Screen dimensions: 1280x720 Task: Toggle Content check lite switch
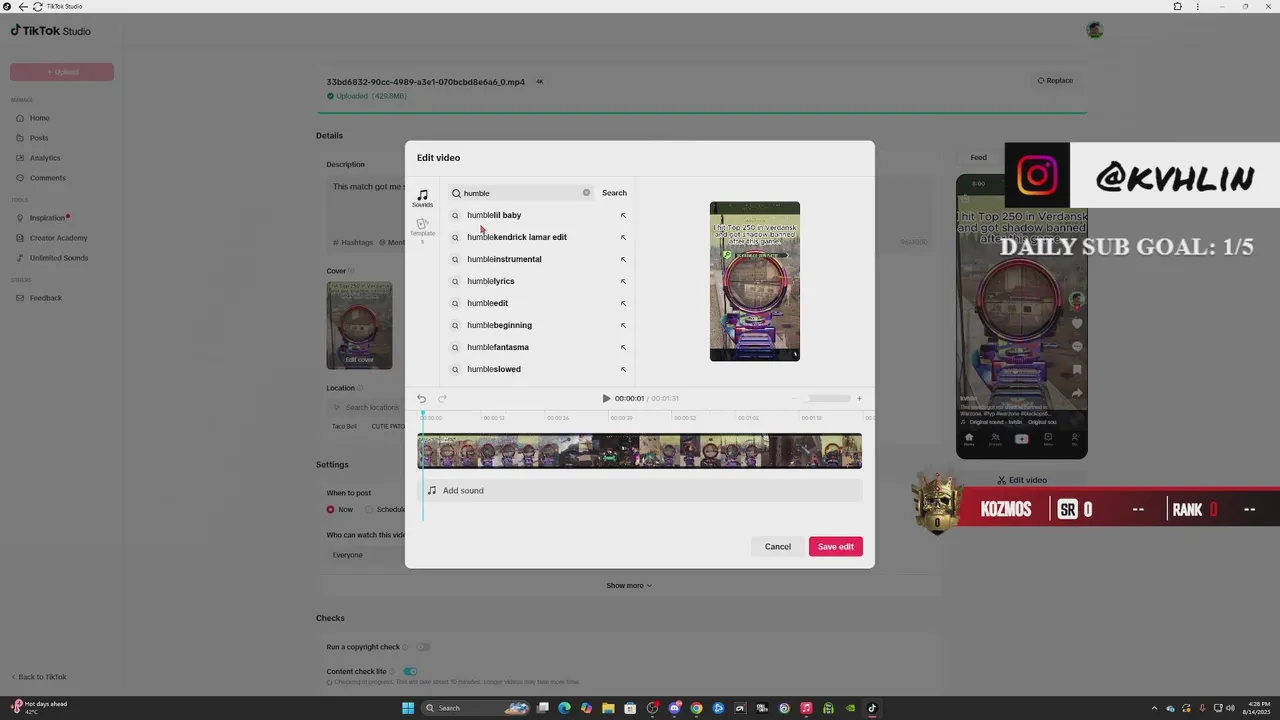pyautogui.click(x=410, y=671)
